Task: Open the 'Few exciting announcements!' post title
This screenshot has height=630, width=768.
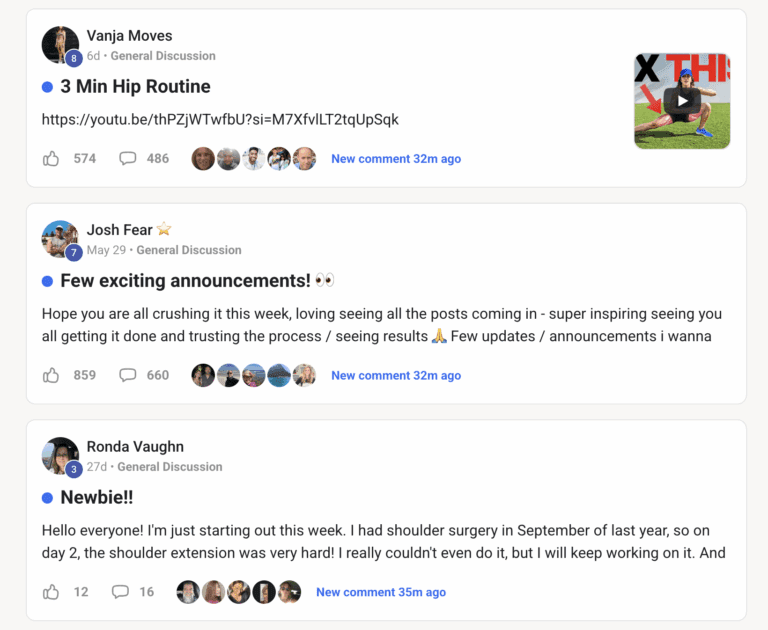Action: tap(185, 281)
